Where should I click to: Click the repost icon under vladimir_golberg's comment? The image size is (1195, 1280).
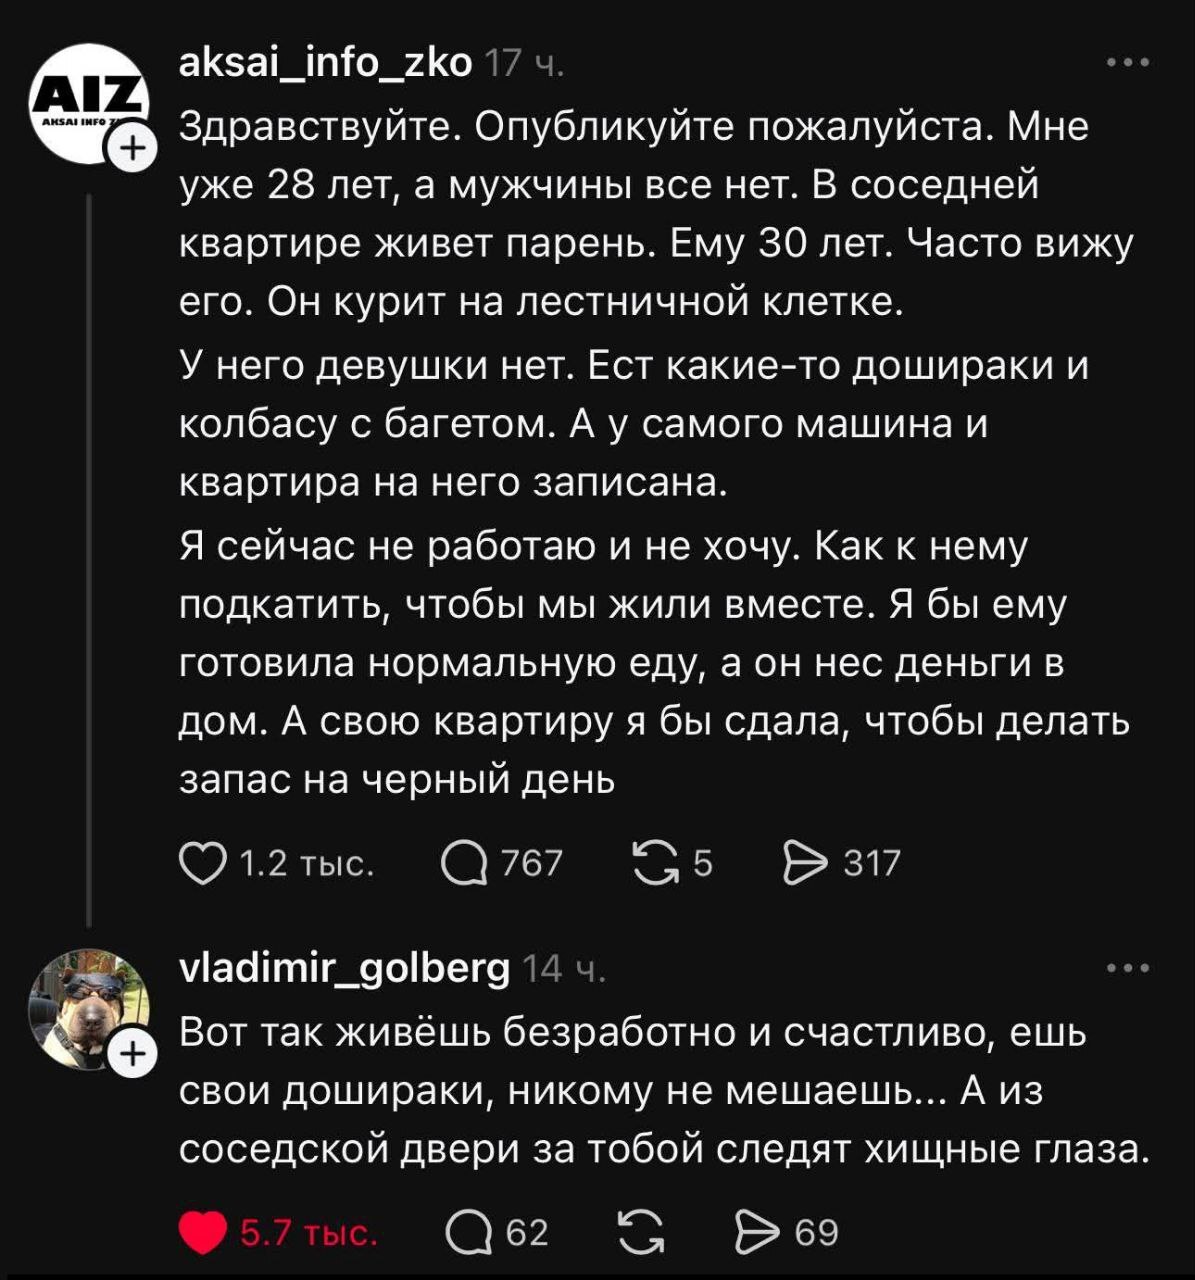(x=641, y=1234)
